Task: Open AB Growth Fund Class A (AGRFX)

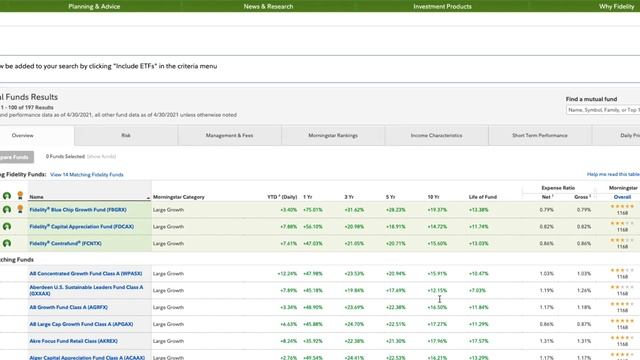Action: pyautogui.click(x=69, y=307)
